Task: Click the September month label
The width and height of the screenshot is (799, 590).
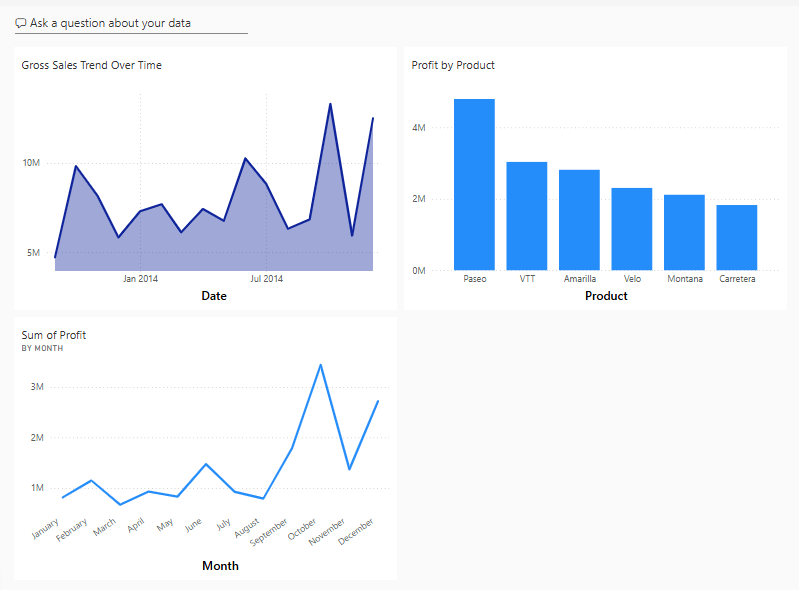Action: click(x=269, y=532)
